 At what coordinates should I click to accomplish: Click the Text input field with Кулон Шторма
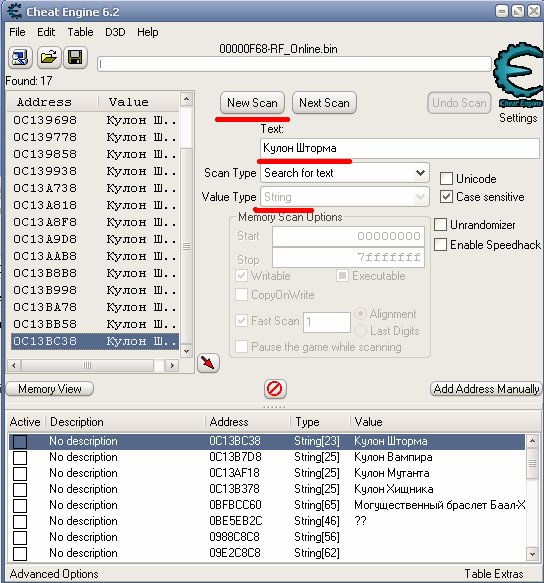click(x=400, y=148)
